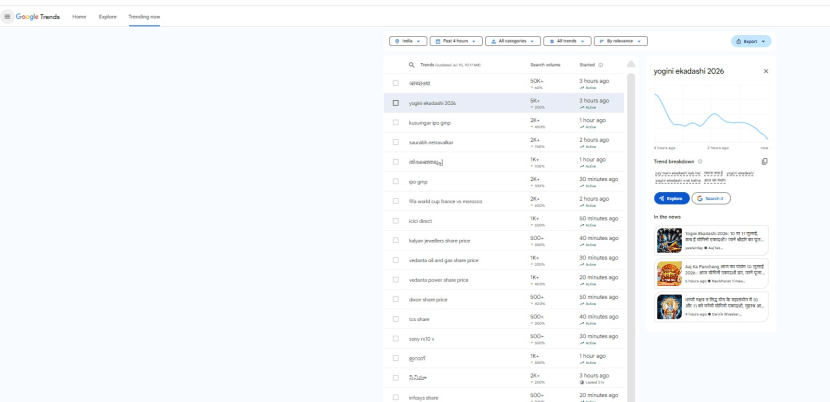Switch to the Explore tab

(107, 16)
